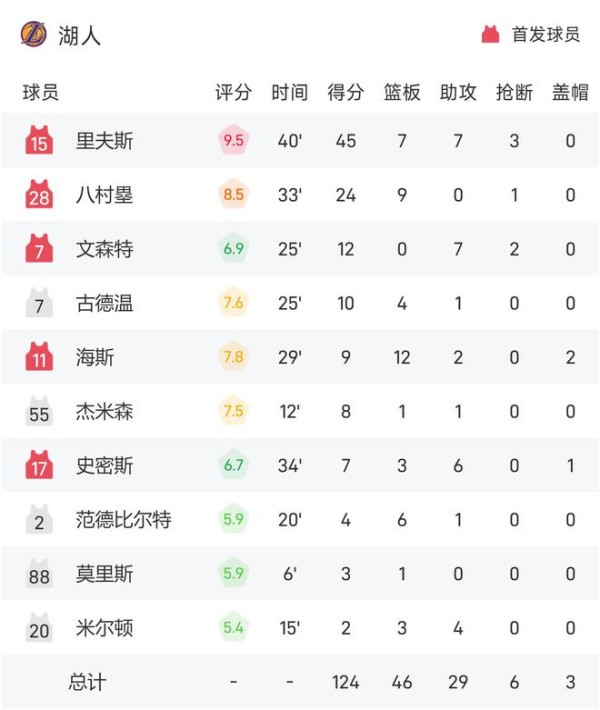Open player 文森特 details
600x710 pixels.
point(104,249)
